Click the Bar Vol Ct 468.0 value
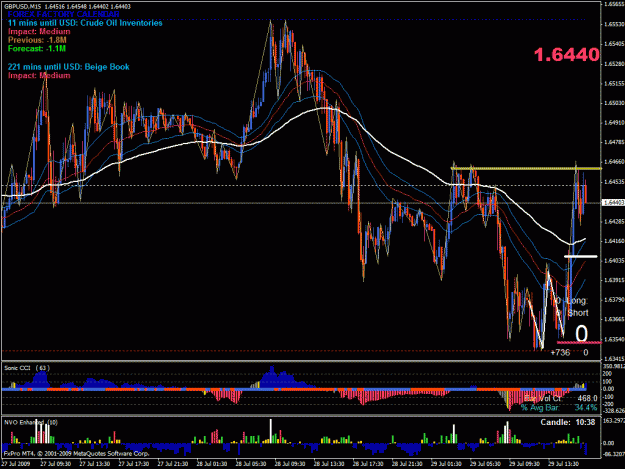This screenshot has height=469, width=625. coord(560,398)
